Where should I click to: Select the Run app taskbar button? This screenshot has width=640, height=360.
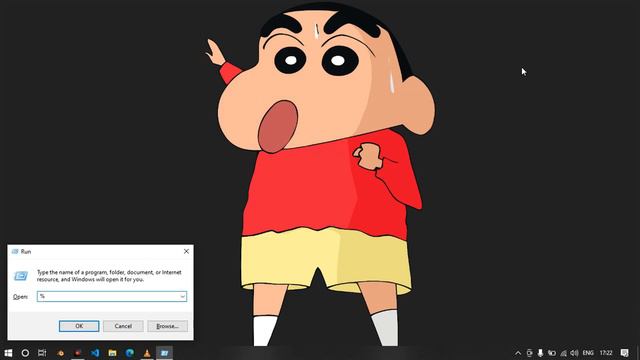[164, 353]
